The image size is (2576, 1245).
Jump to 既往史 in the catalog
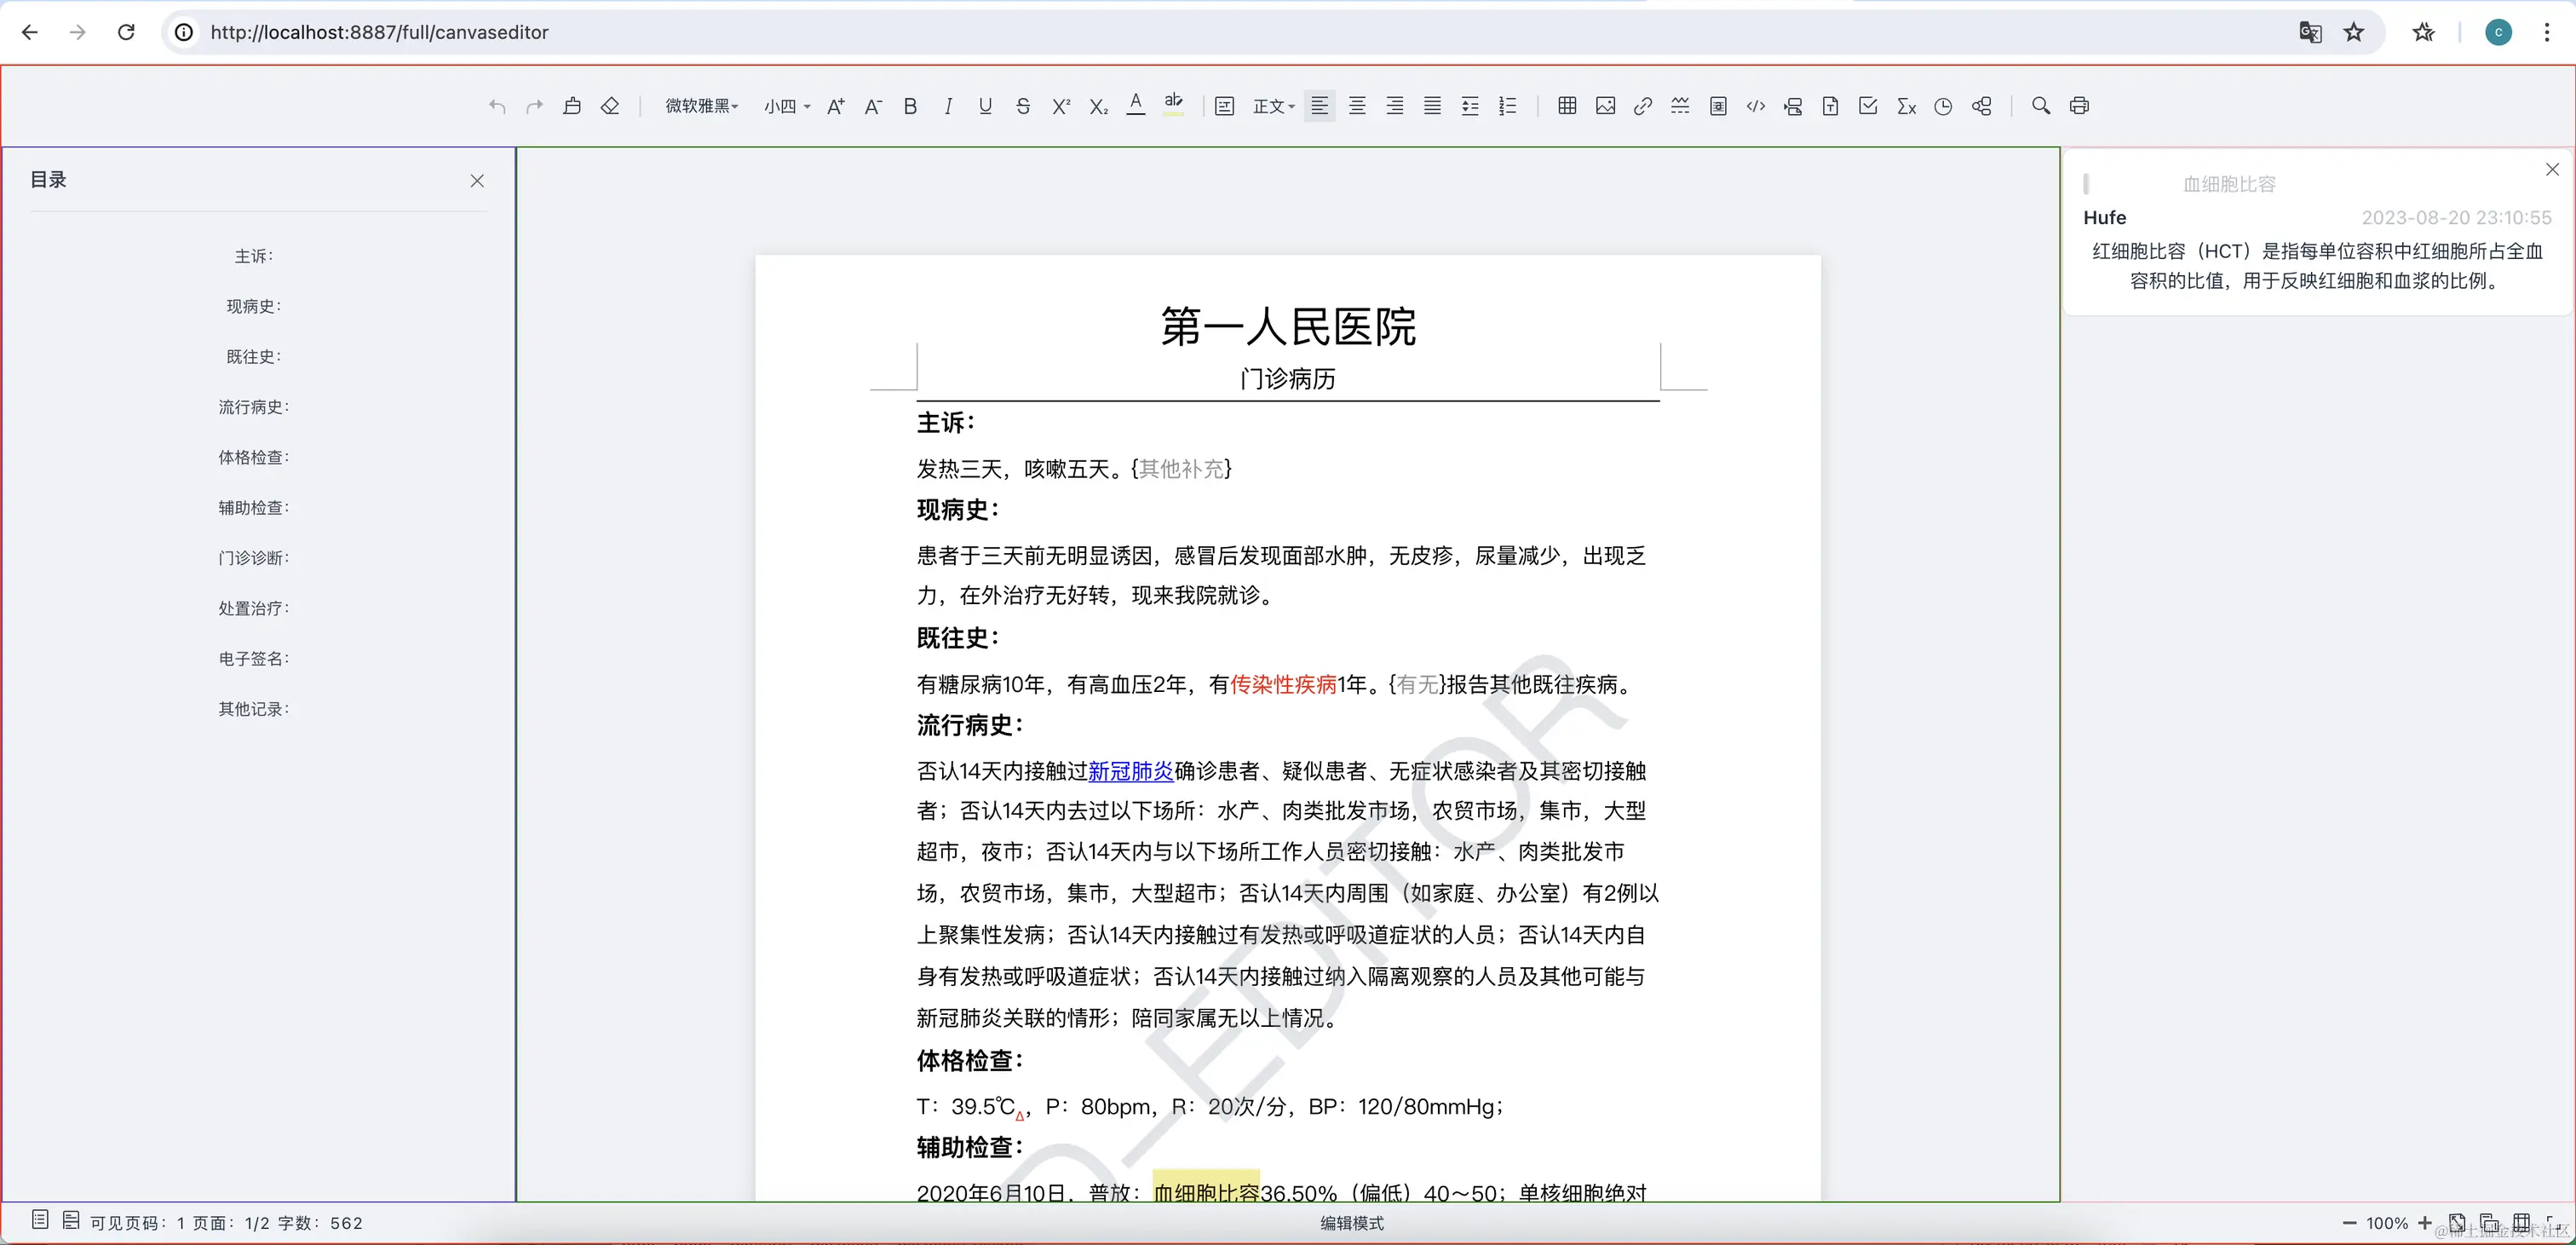click(x=253, y=357)
